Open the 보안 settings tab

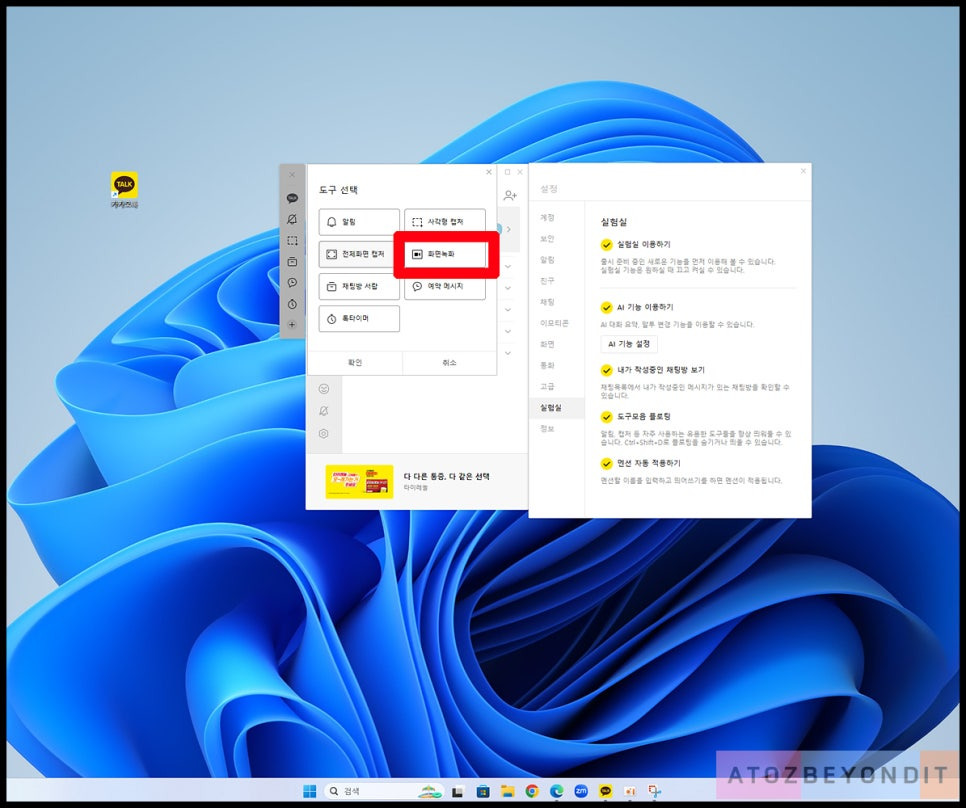[x=547, y=238]
